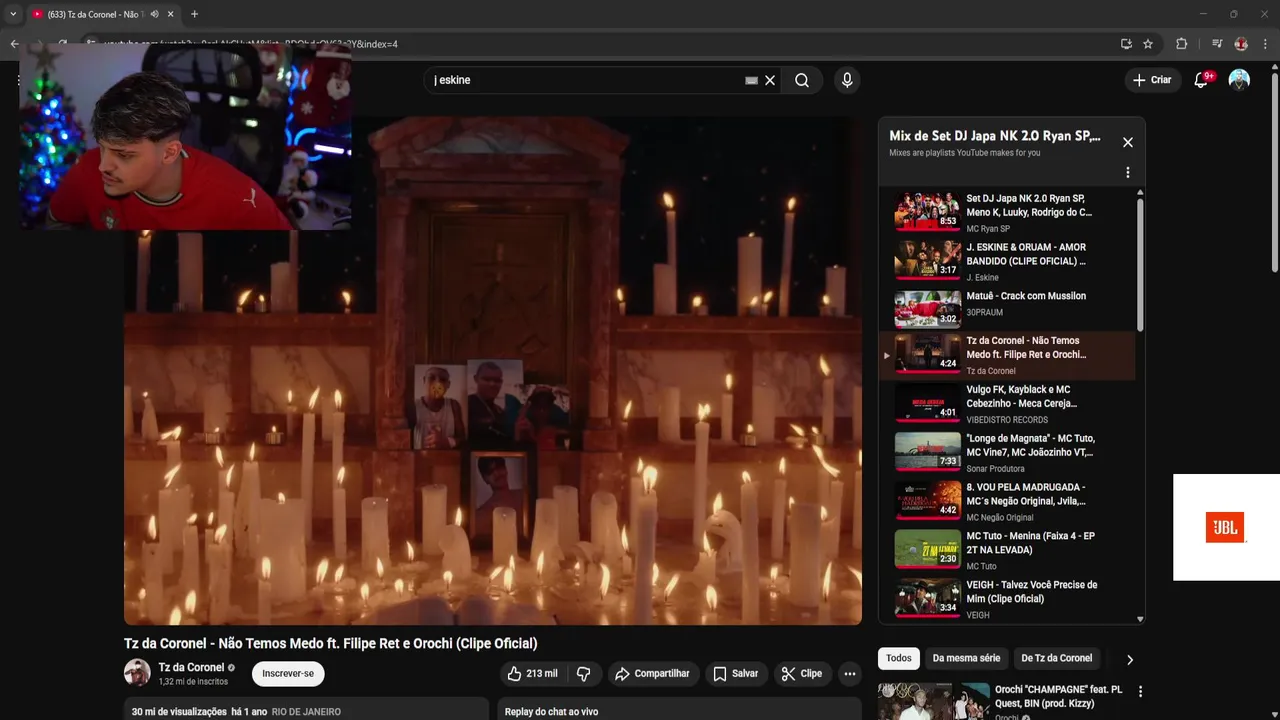Play Set DJ Japa NK 2.0 from the playlist
The image size is (1280, 720).
tap(1008, 212)
